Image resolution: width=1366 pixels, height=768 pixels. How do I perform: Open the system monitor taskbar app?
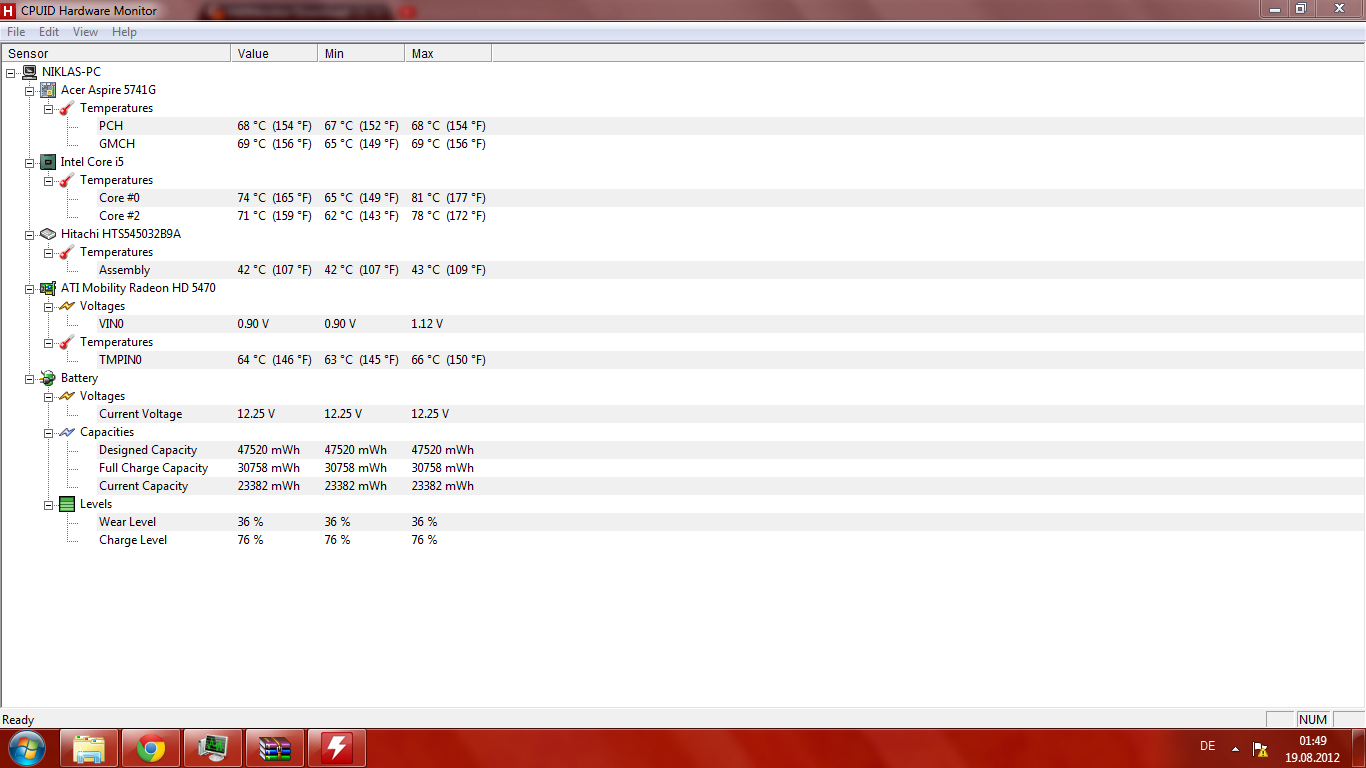point(213,748)
